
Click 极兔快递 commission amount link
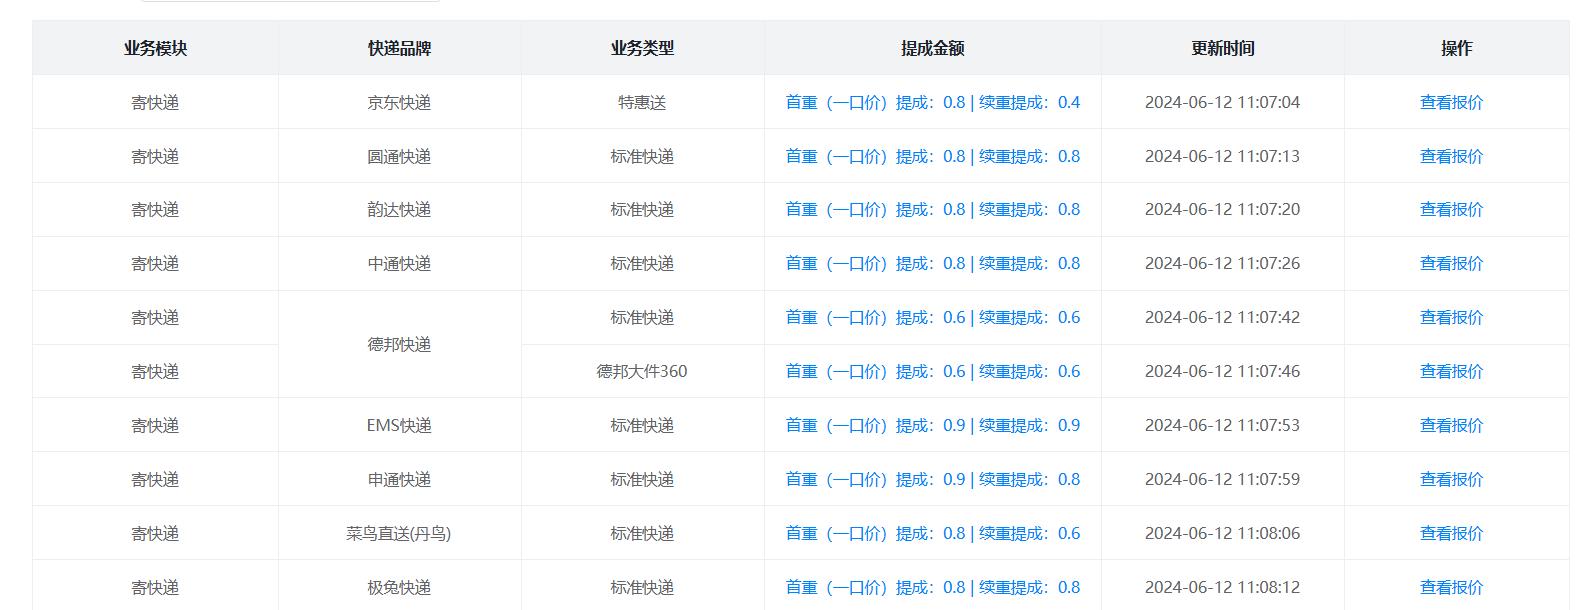tap(933, 587)
